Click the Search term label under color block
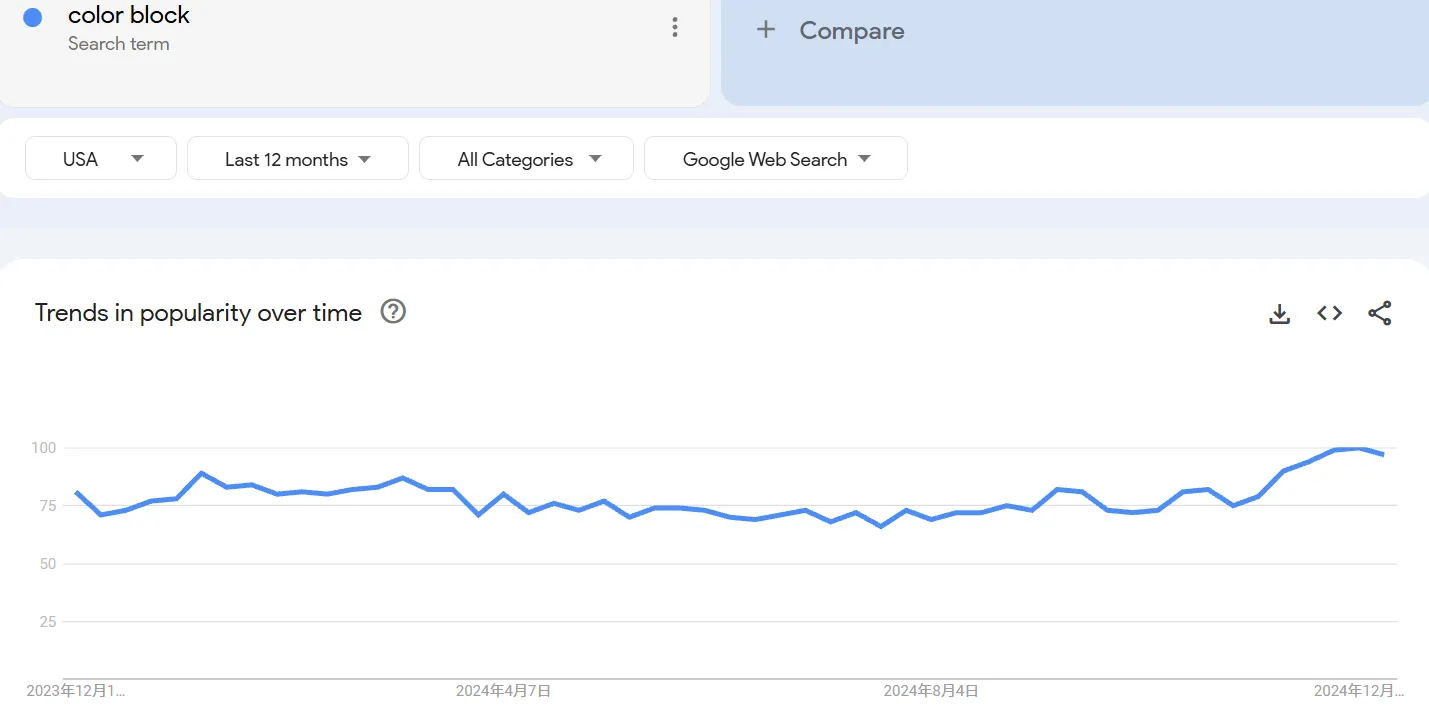1429x705 pixels. pyautogui.click(x=119, y=44)
